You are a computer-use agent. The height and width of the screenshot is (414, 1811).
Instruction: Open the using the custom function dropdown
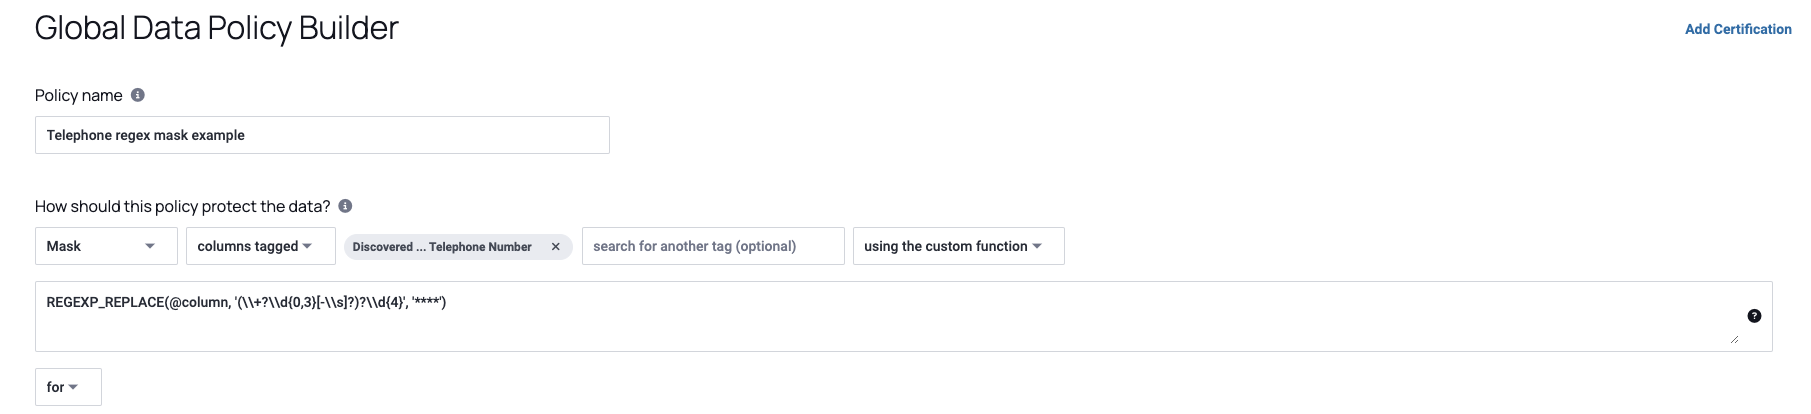click(x=950, y=246)
